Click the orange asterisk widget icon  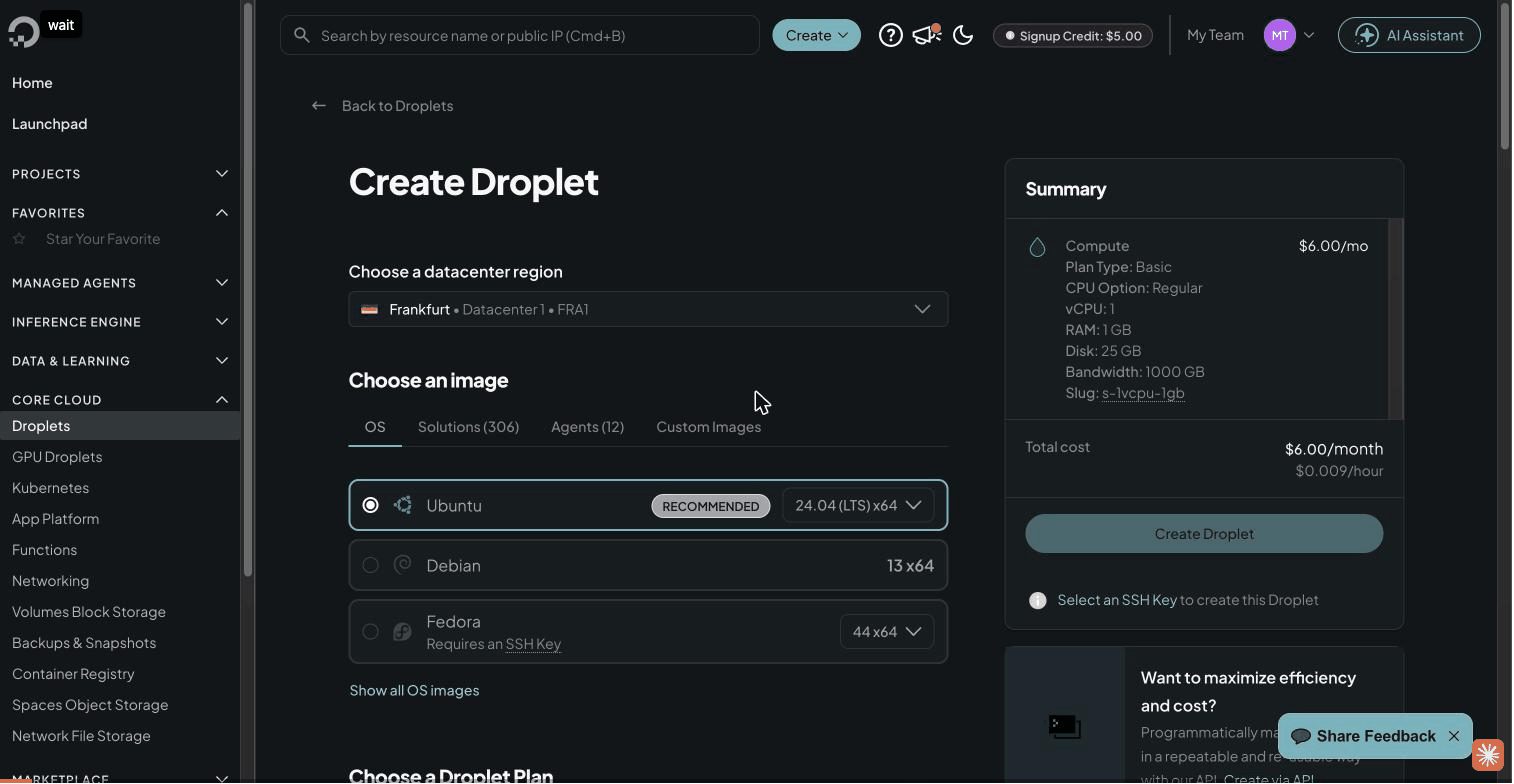(x=1488, y=754)
